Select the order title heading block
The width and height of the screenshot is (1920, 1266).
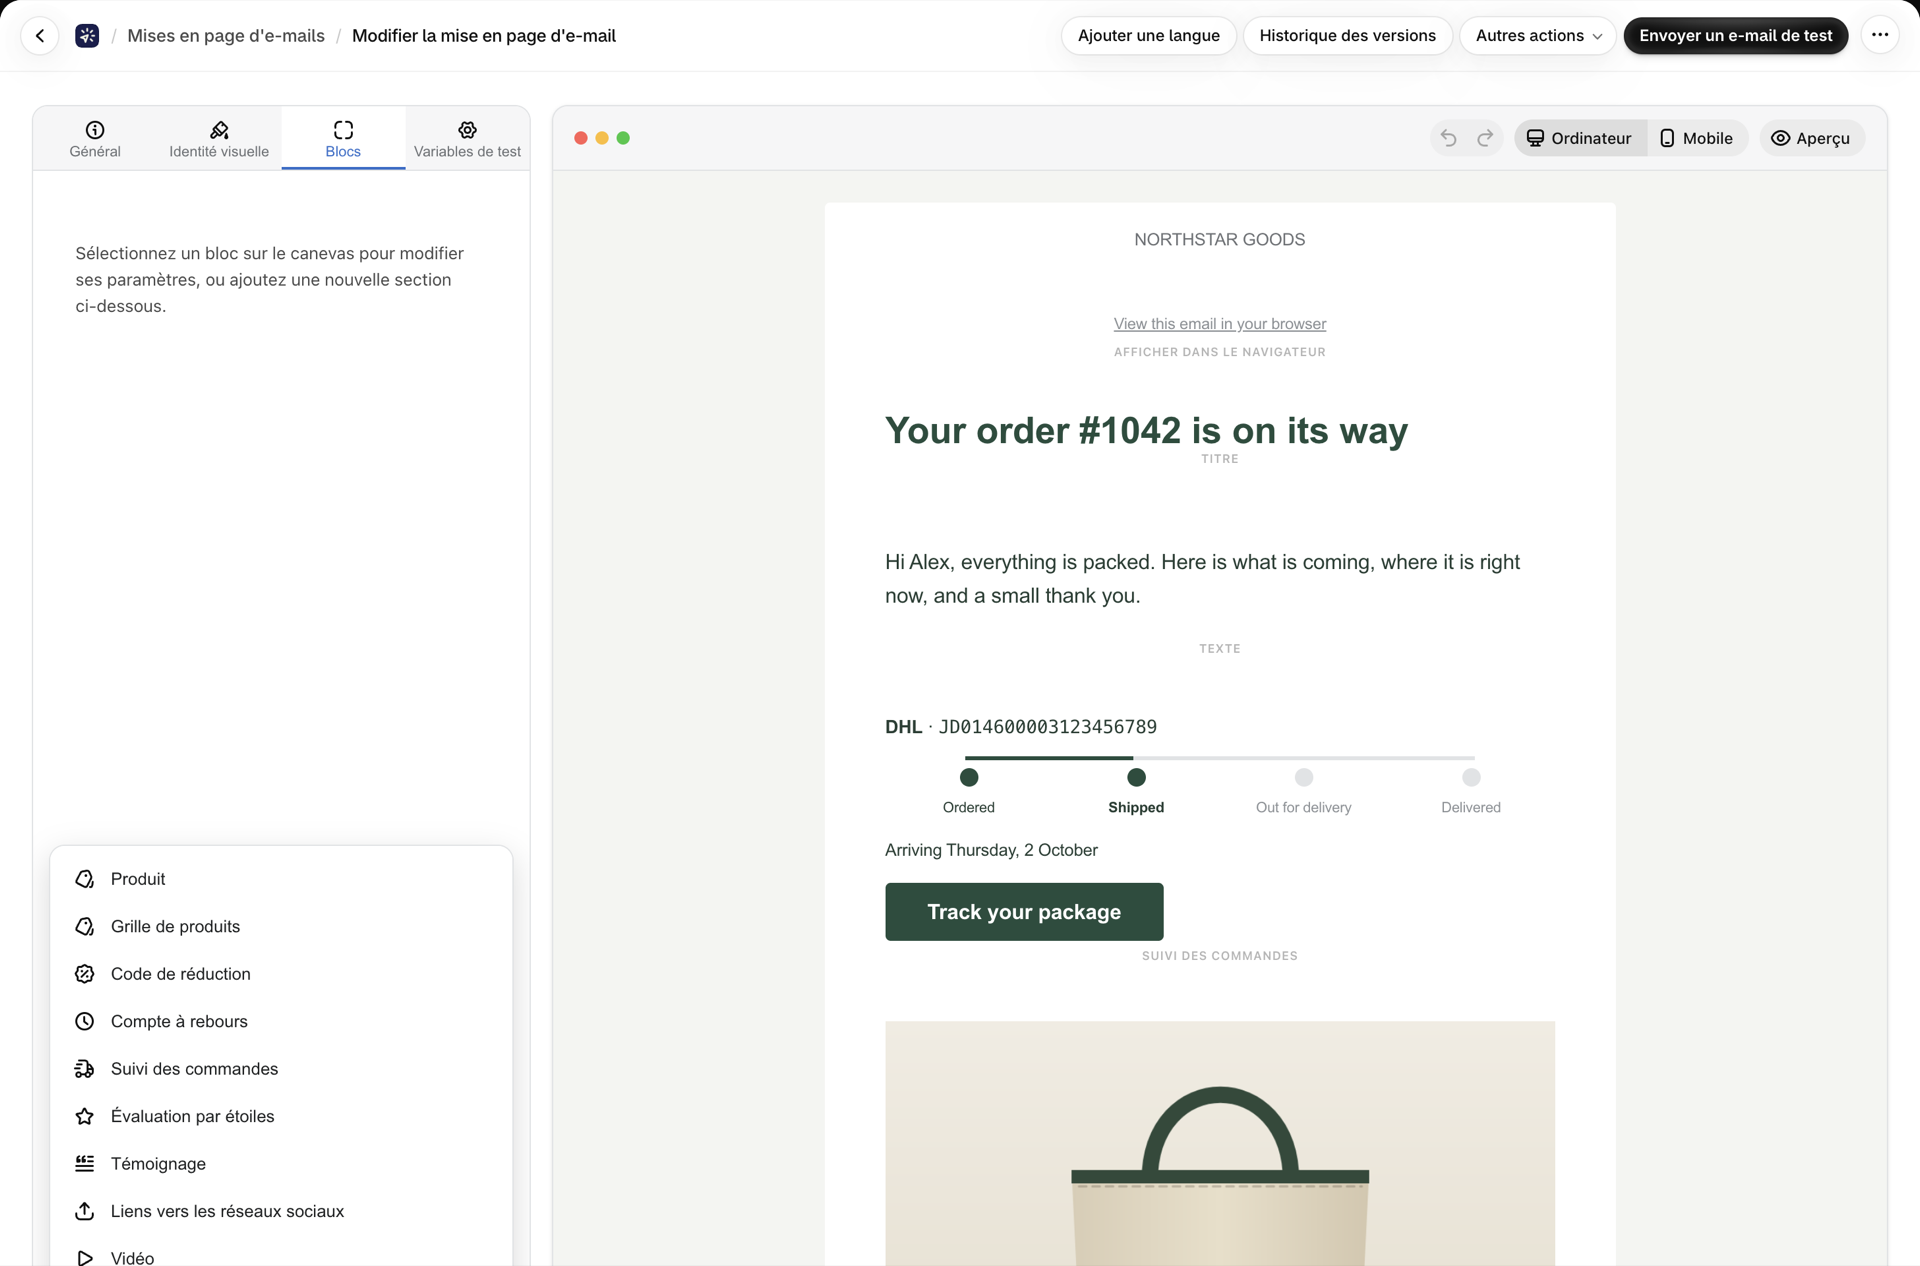1146,431
